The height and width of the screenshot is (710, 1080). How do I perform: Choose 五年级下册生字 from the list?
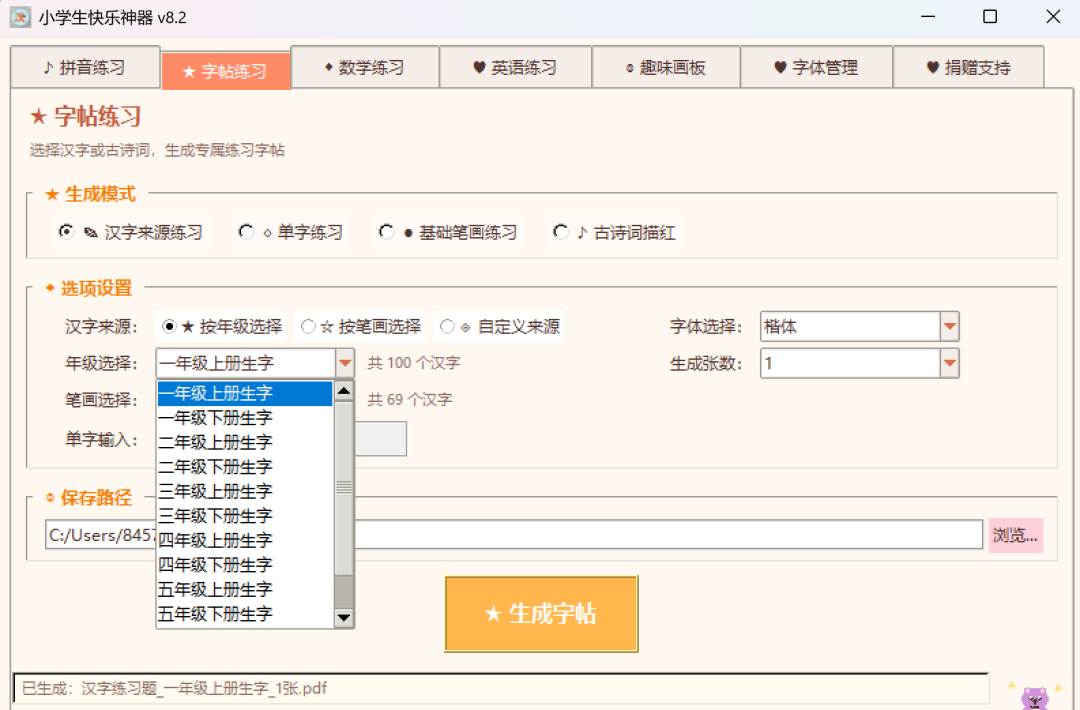click(245, 614)
